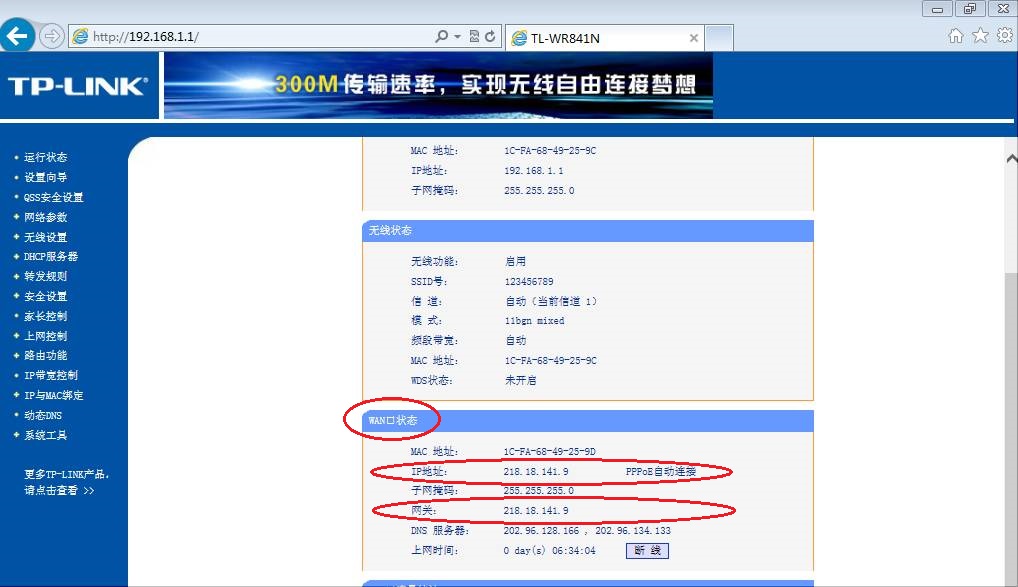This screenshot has height=587, width=1018.
Task: Expand 无线设置 menu in sidebar
Action: pyautogui.click(x=45, y=237)
